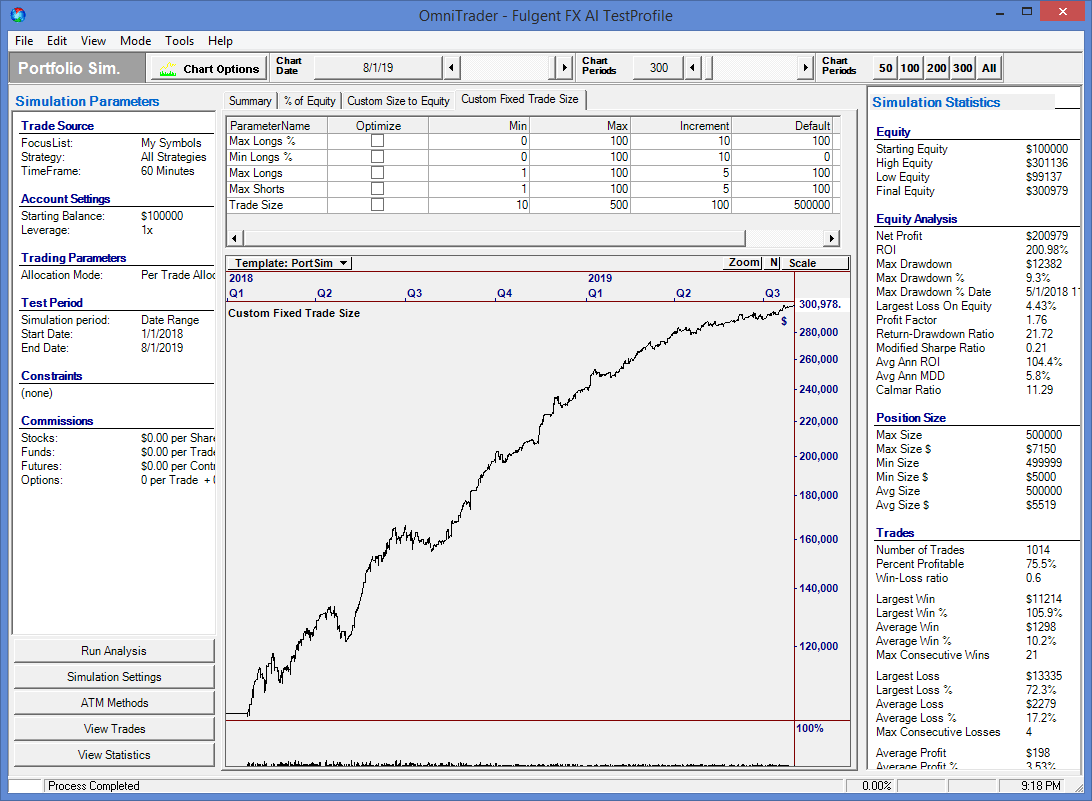This screenshot has width=1092, height=801.
Task: Click the Commissions heading
Action: [57, 421]
